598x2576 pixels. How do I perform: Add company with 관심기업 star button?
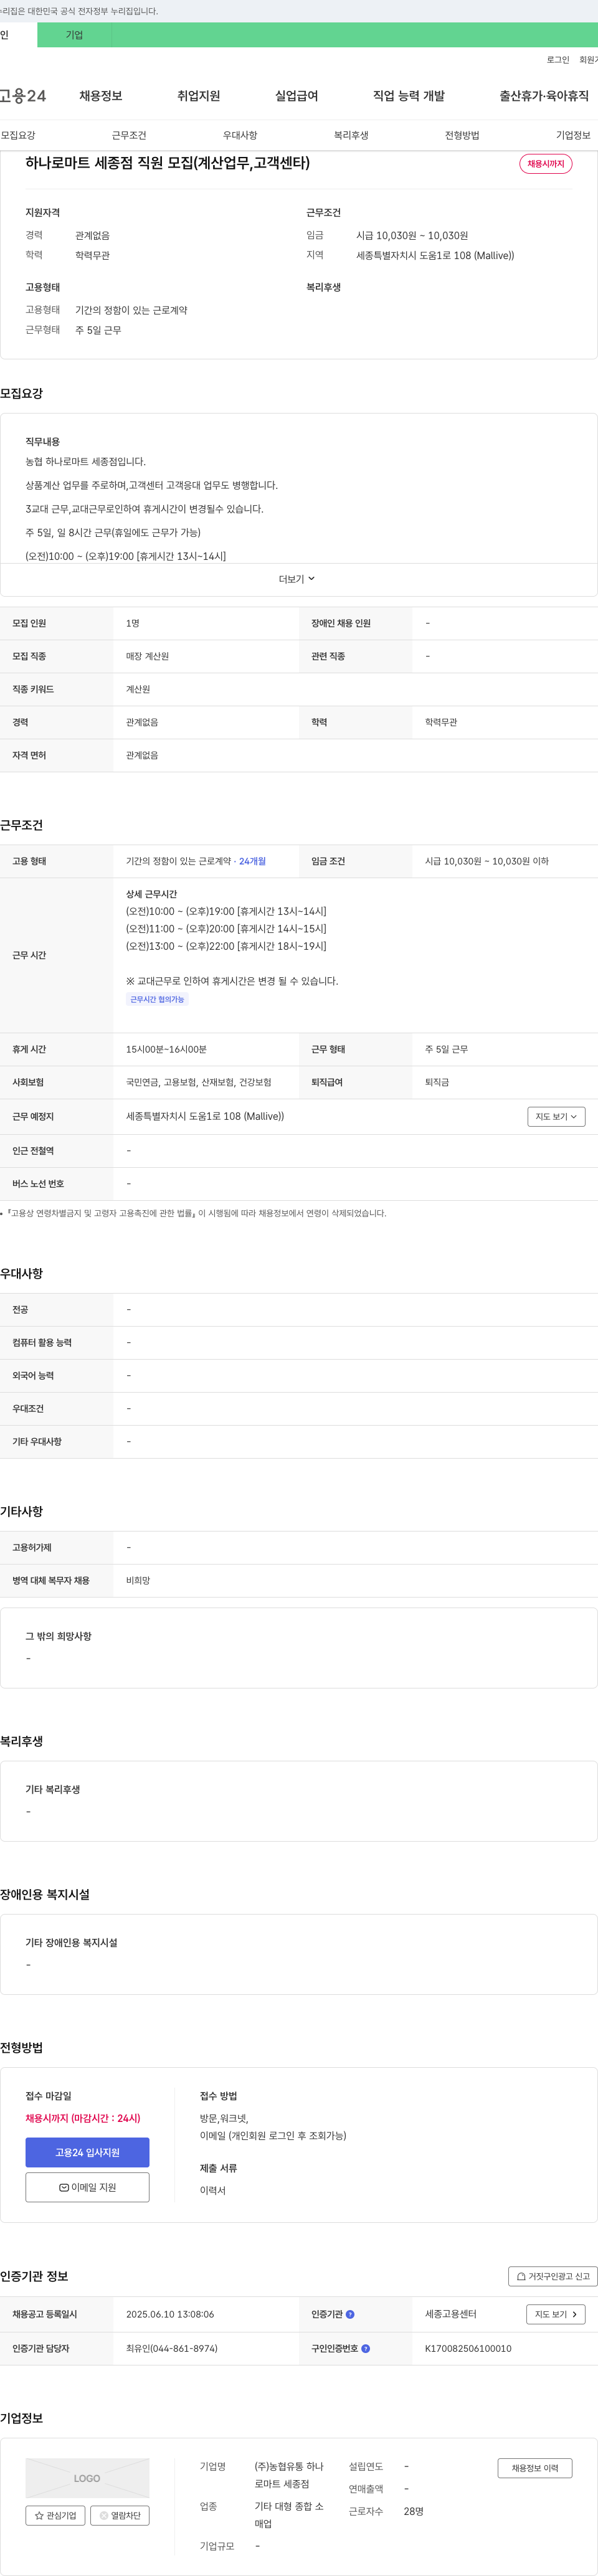(x=55, y=2515)
